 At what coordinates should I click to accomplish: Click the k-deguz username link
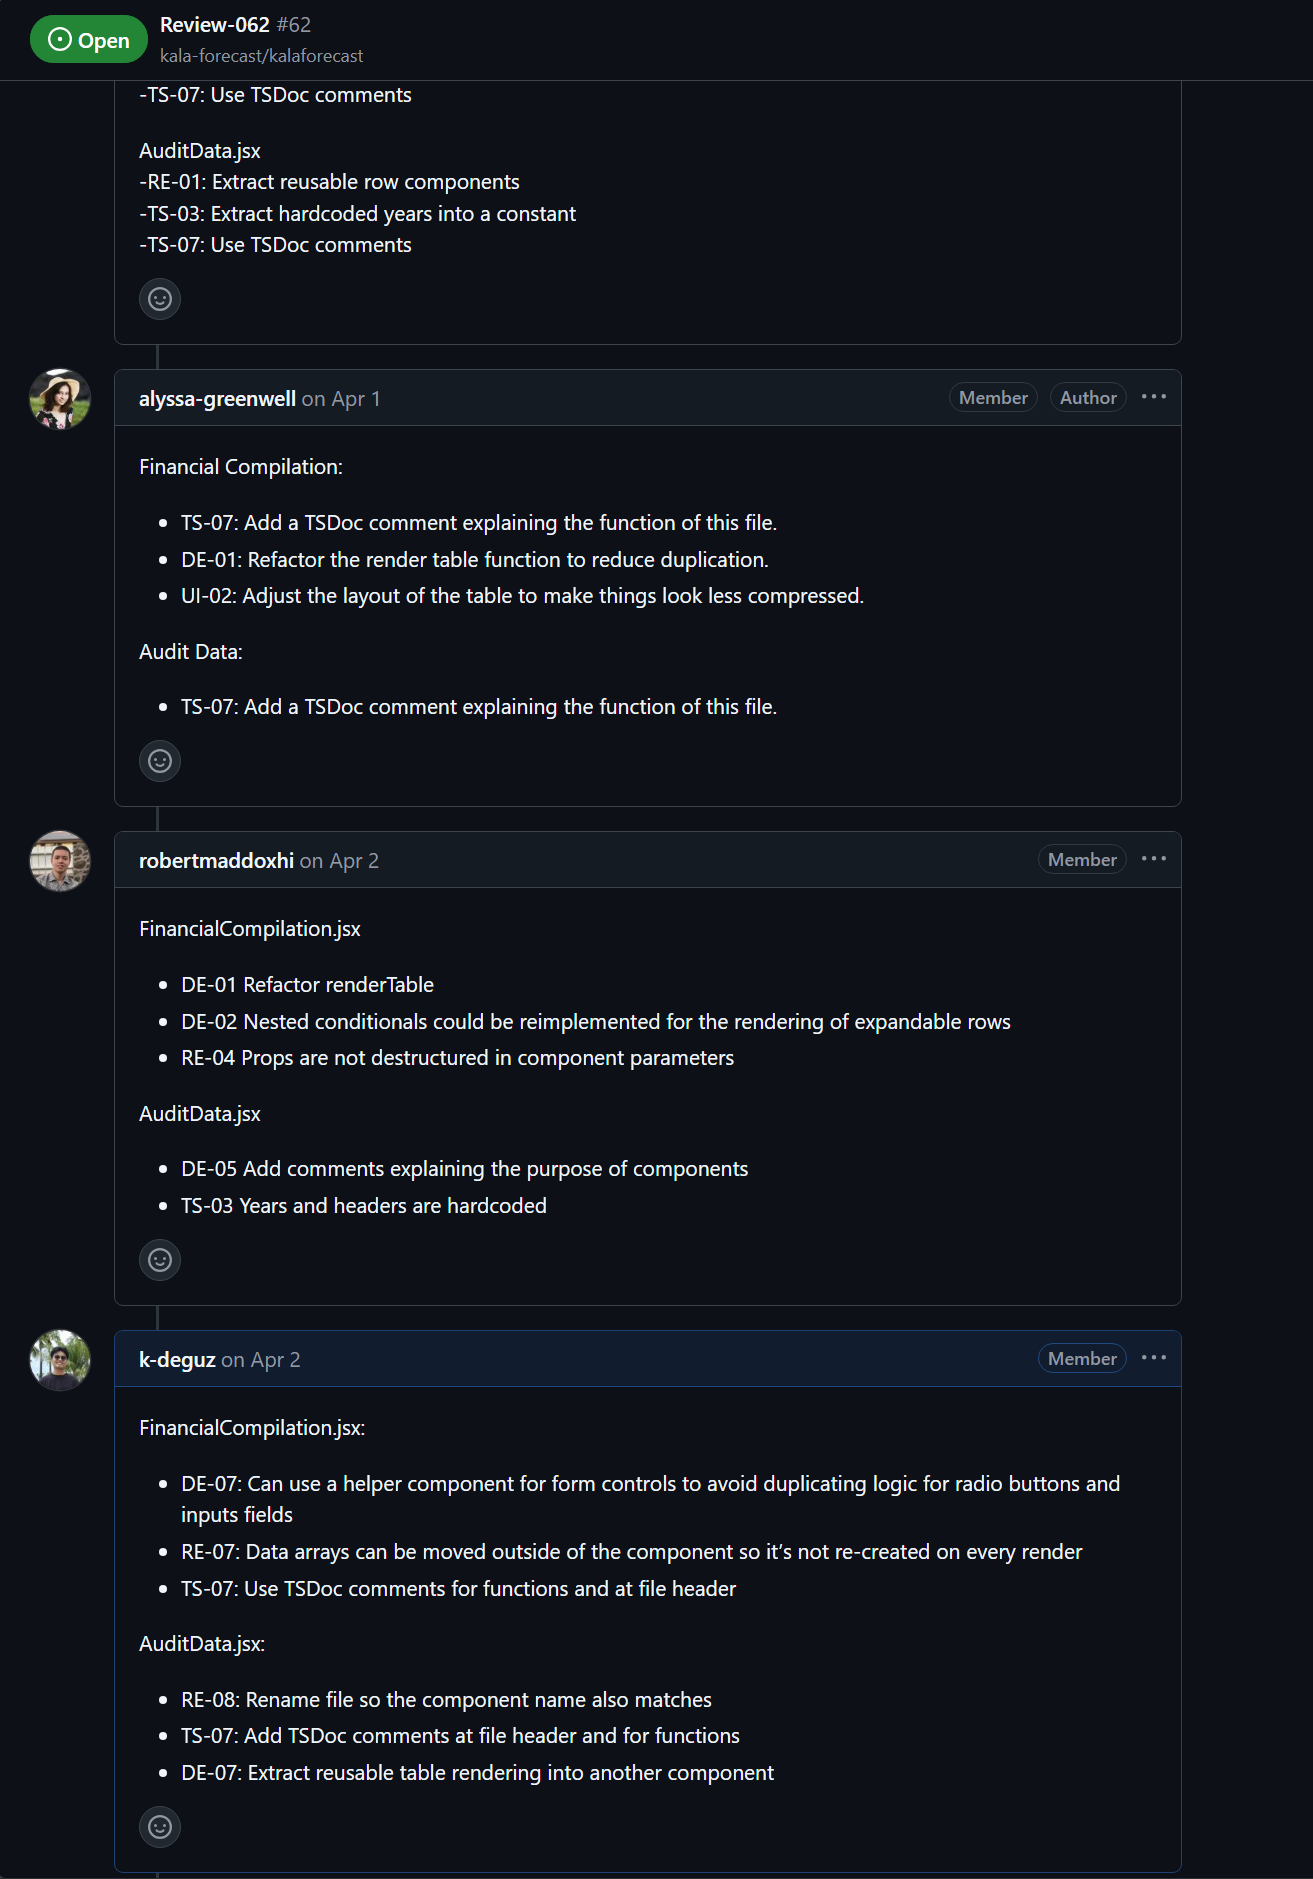click(x=177, y=1360)
